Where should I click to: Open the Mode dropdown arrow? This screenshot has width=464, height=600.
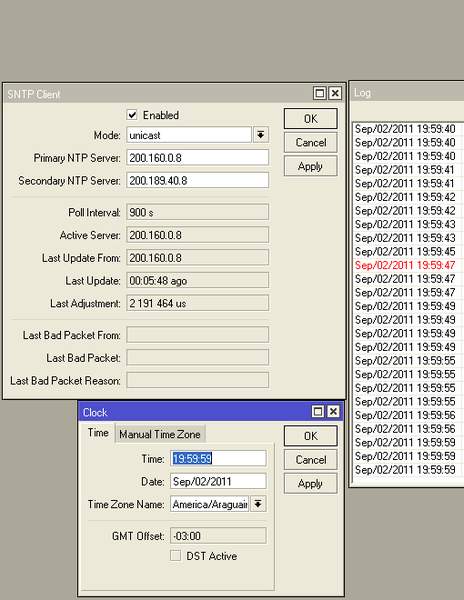tap(260, 135)
